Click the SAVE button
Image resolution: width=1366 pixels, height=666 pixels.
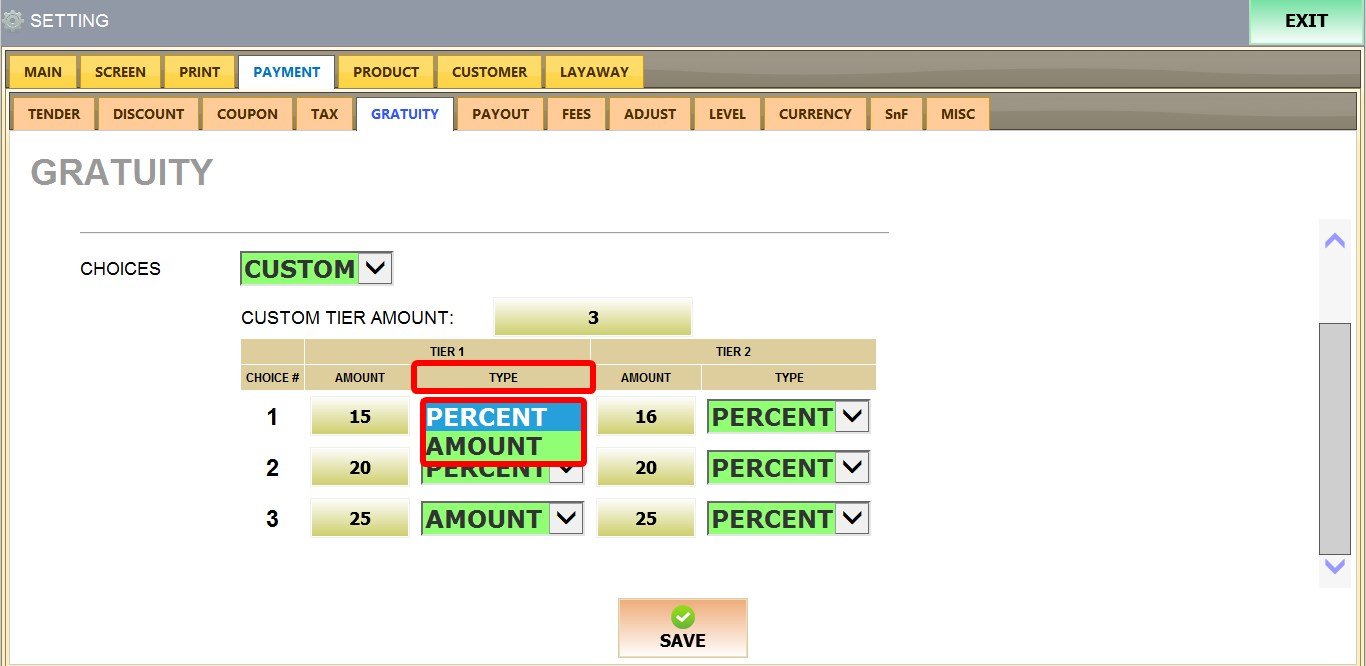683,628
